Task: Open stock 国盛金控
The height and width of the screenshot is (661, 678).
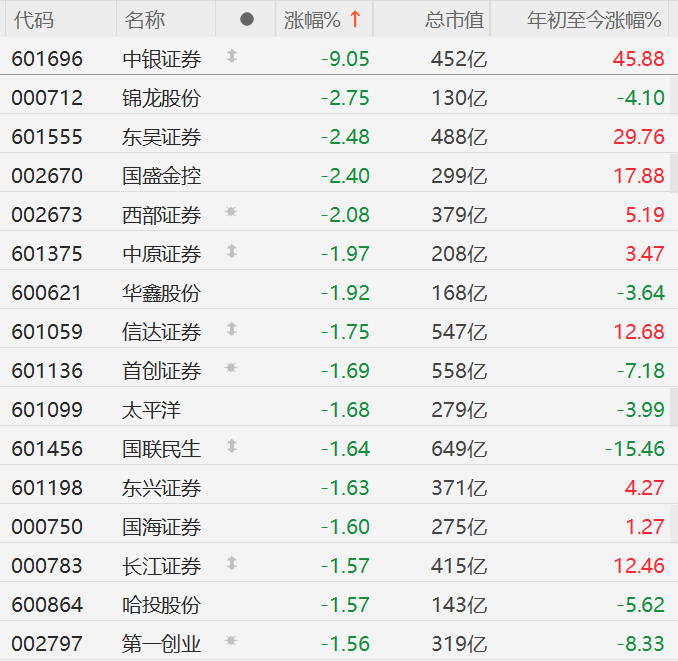Action: point(162,176)
